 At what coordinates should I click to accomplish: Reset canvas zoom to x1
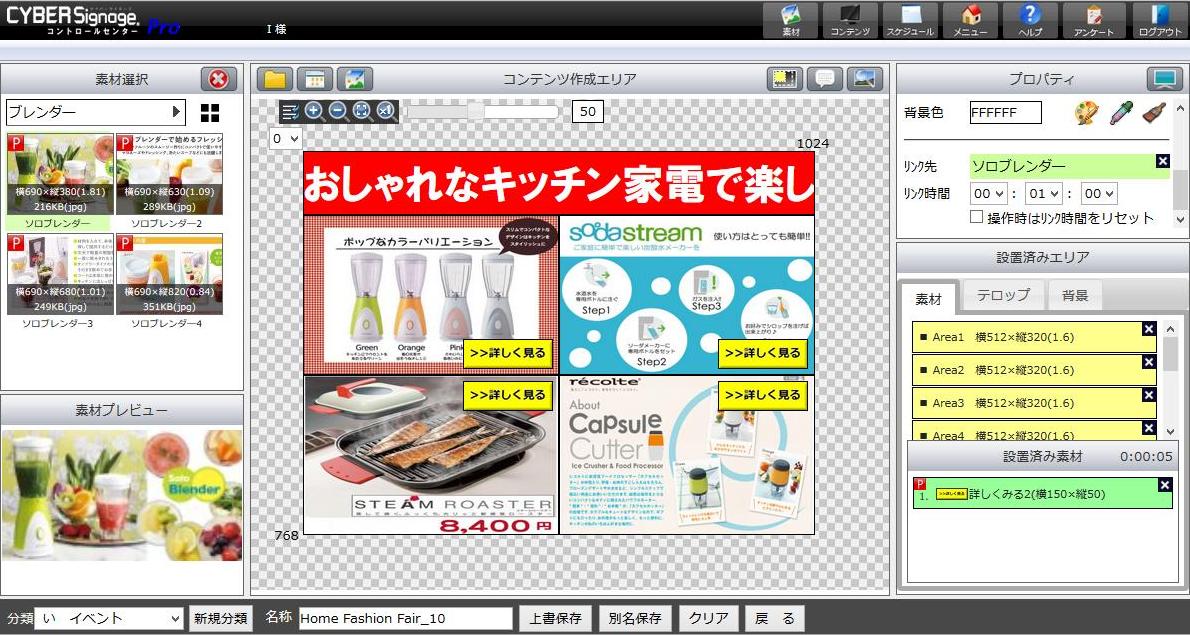click(386, 112)
